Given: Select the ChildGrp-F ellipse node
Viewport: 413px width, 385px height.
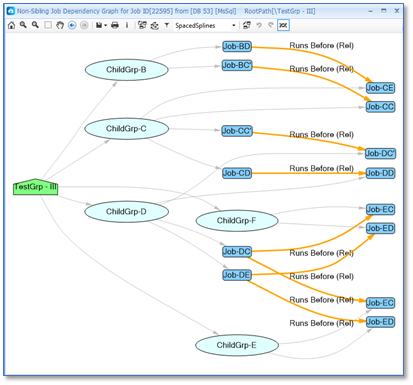Looking at the screenshot, I should click(237, 221).
